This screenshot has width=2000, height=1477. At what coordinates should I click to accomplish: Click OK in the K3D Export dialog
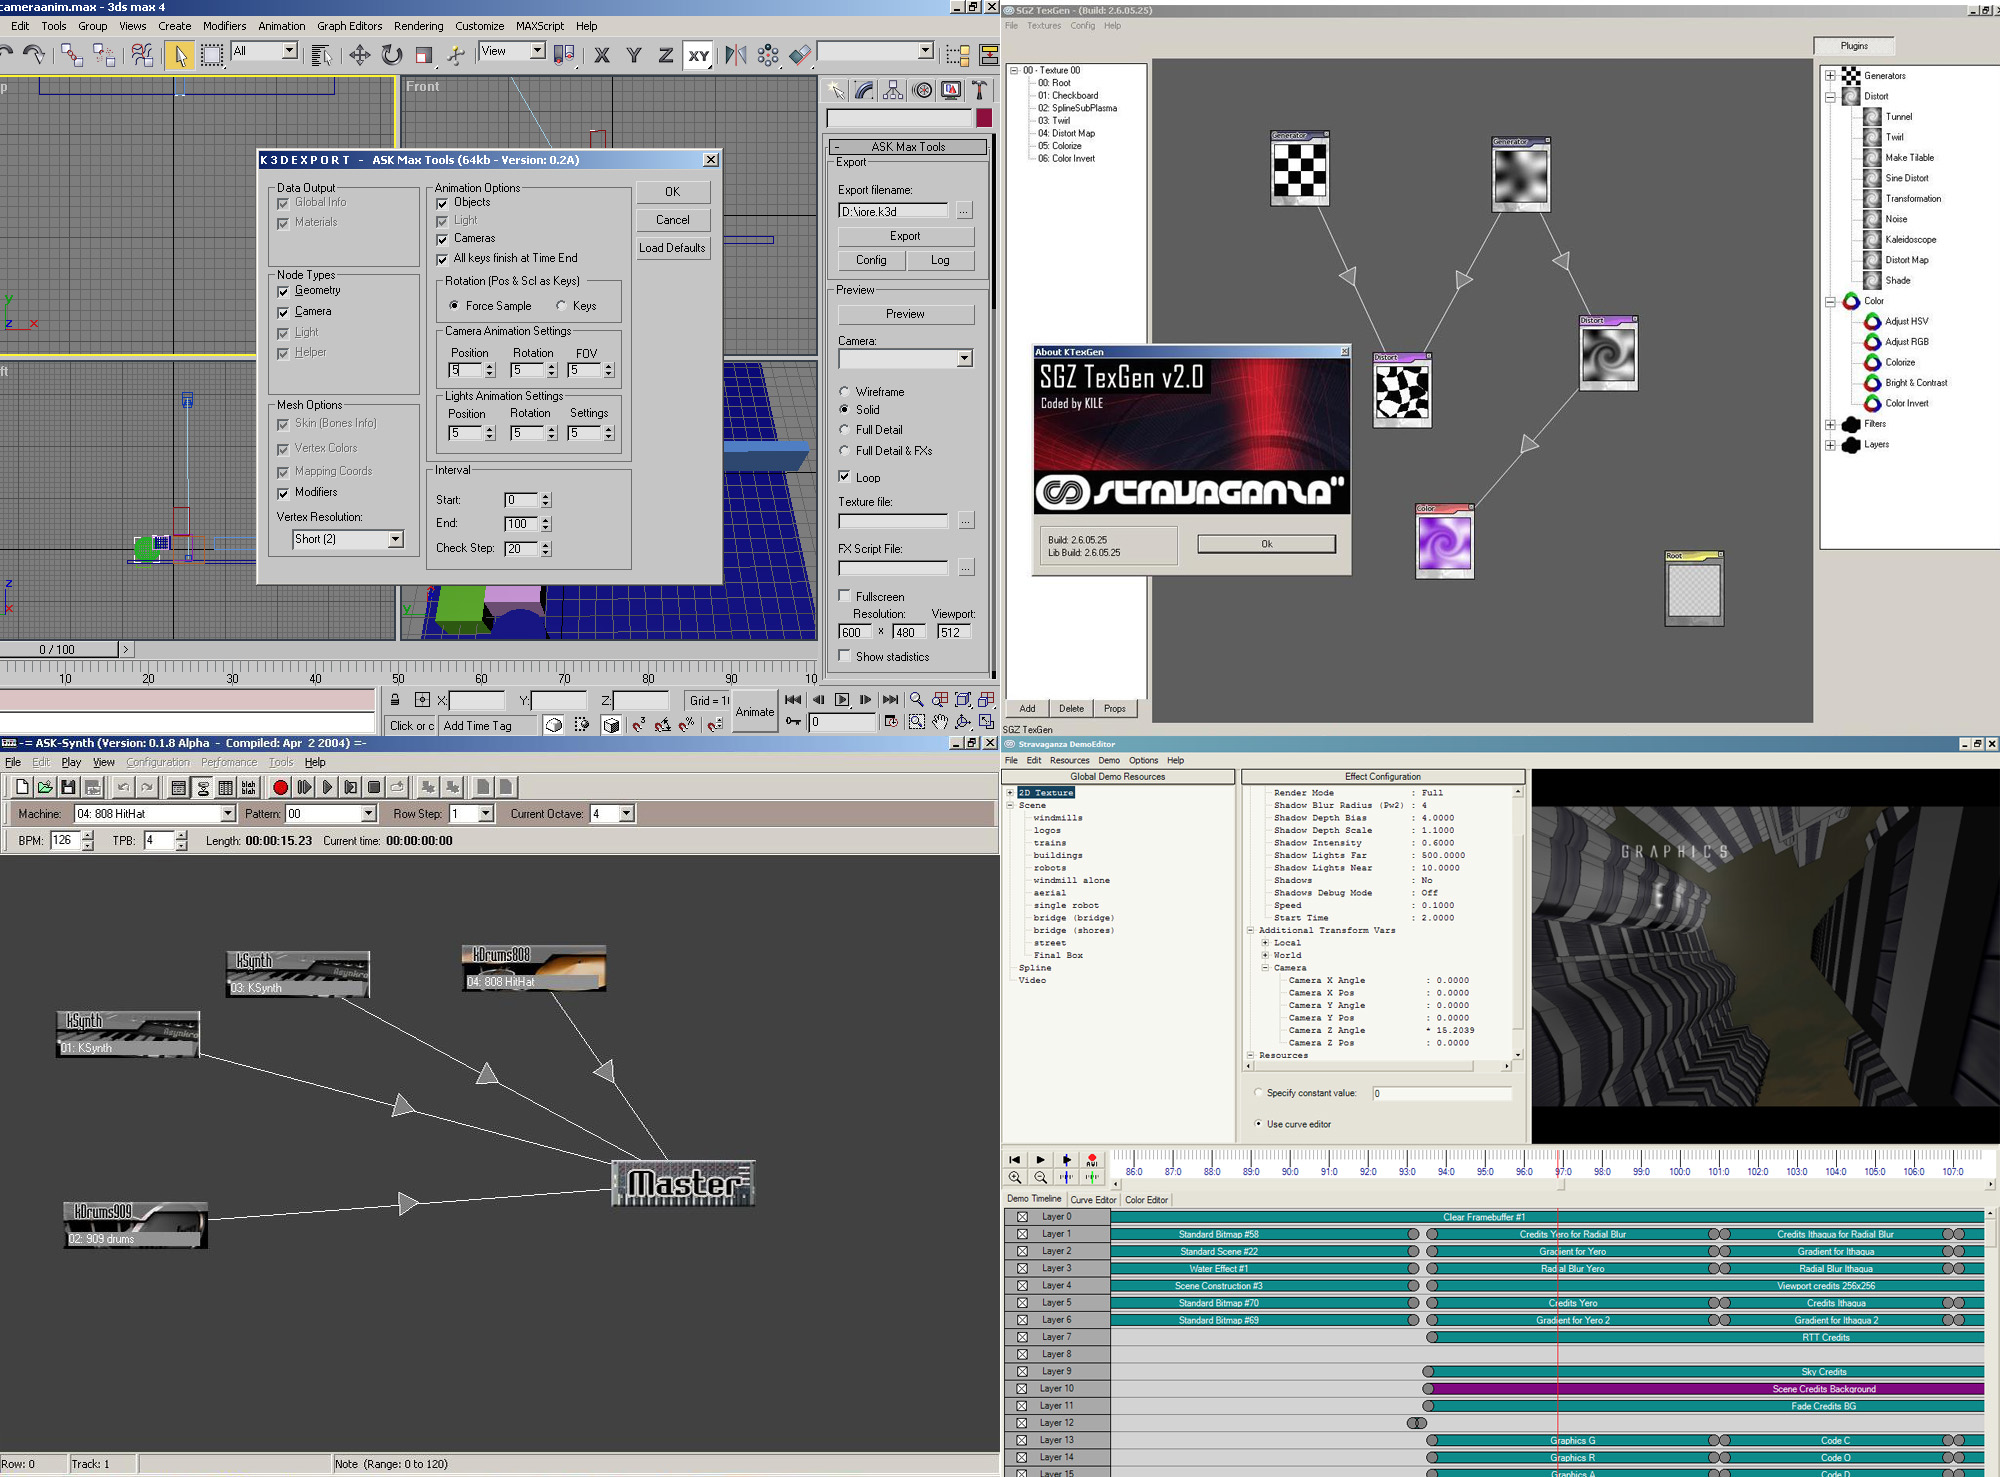672,192
